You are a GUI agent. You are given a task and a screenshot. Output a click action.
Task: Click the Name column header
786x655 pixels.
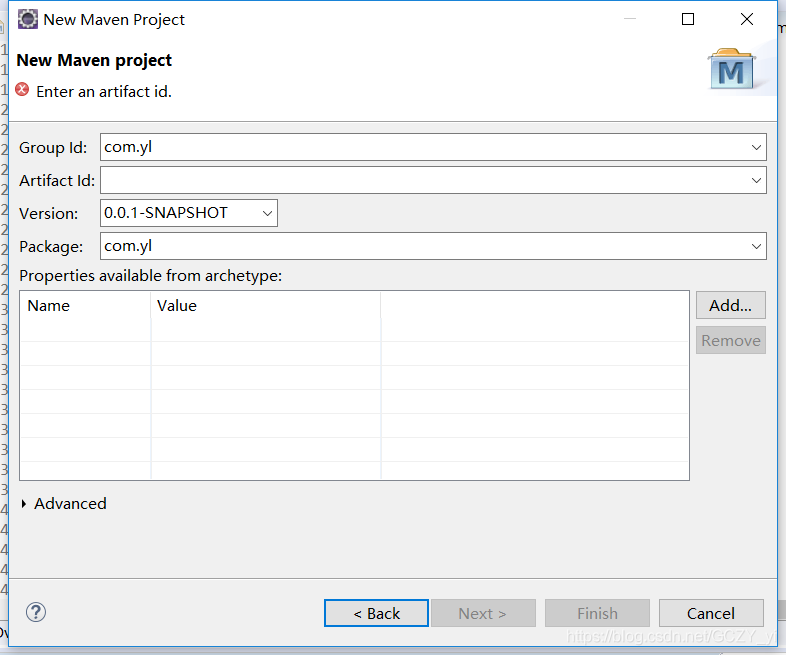pyautogui.click(x=85, y=306)
